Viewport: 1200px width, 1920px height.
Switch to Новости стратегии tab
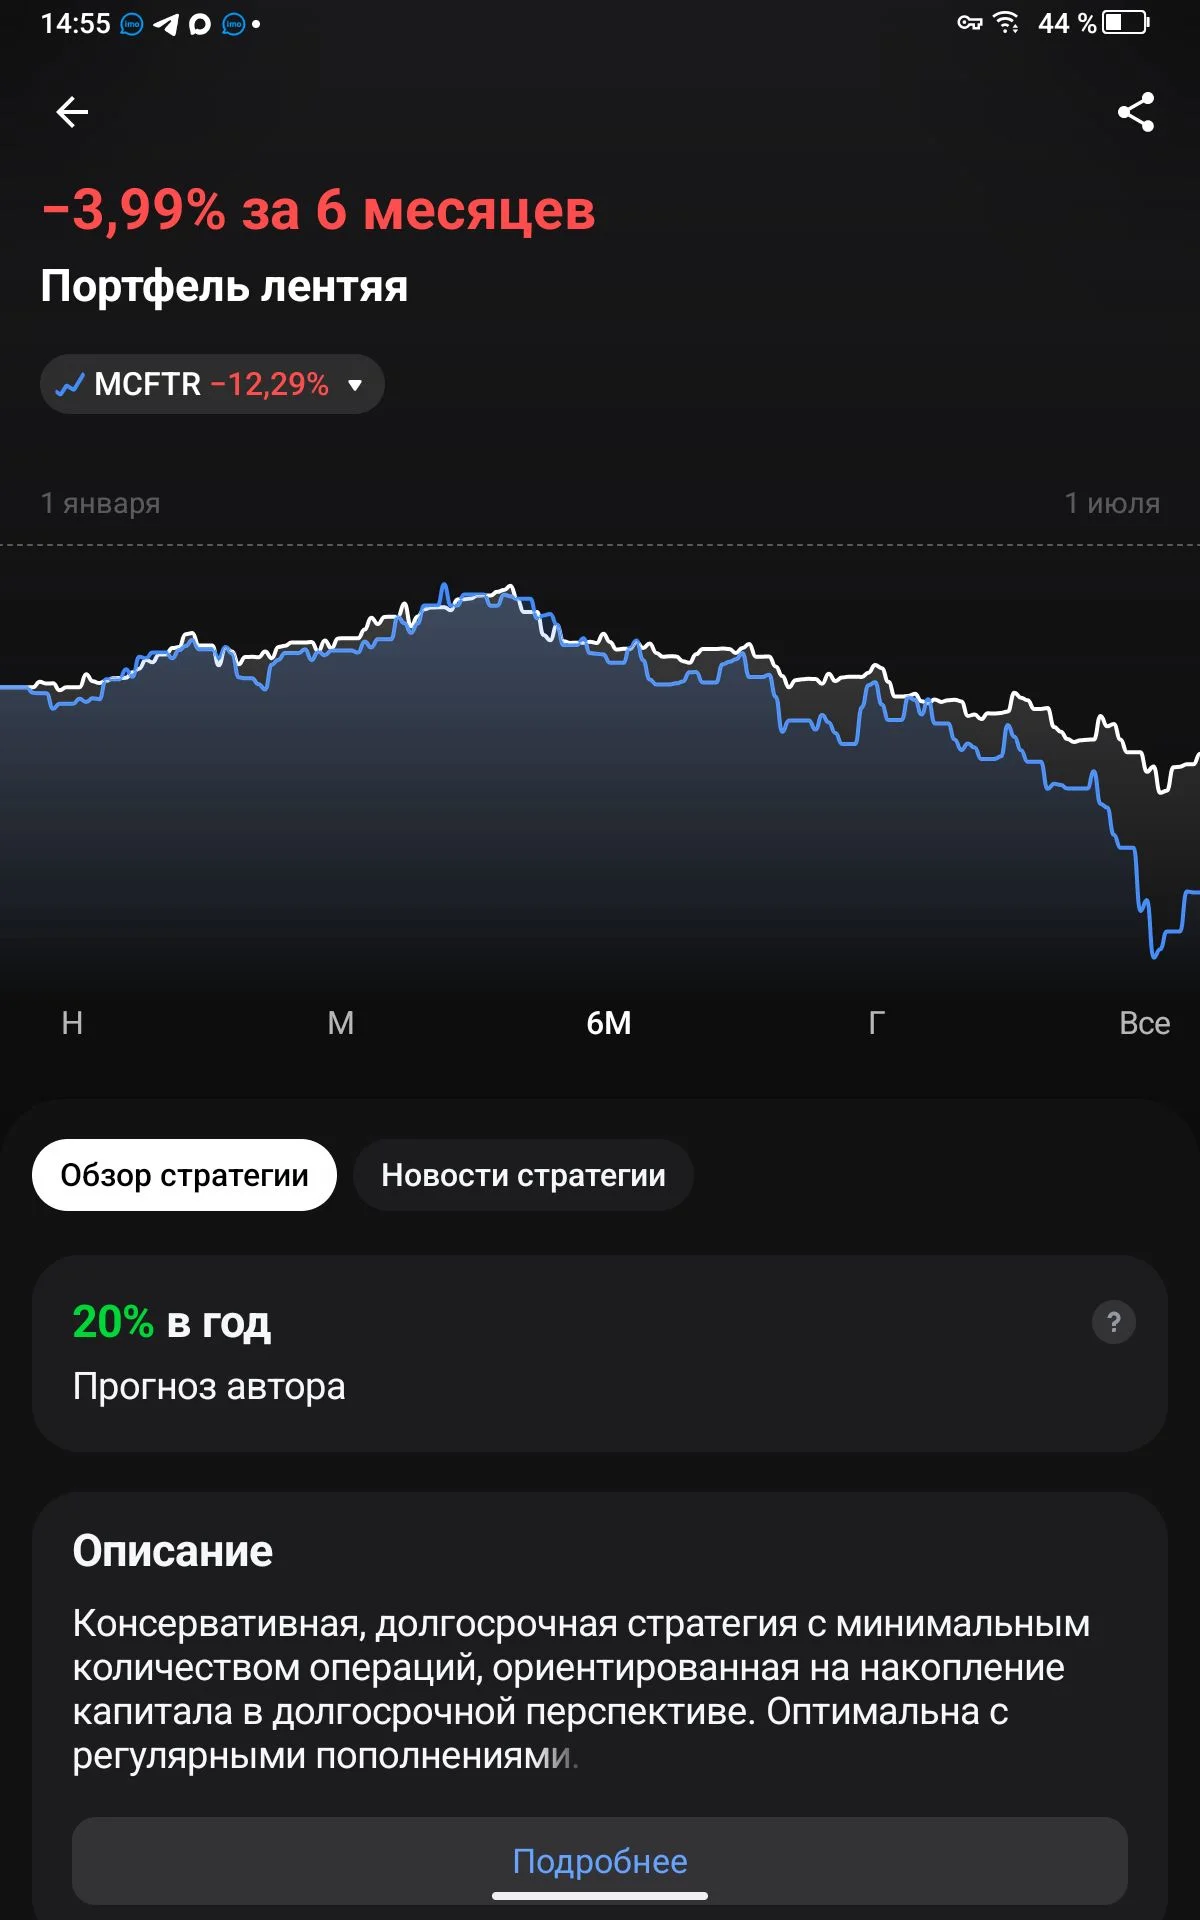[x=523, y=1175]
